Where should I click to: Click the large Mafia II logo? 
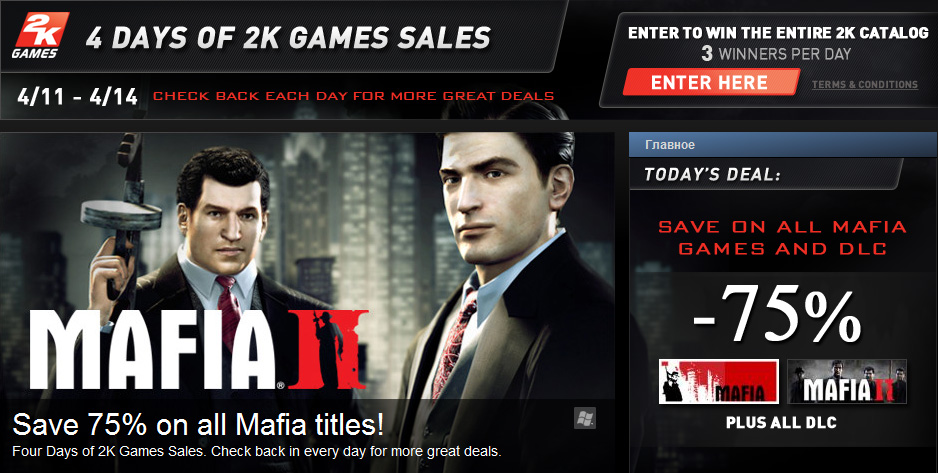(x=199, y=350)
